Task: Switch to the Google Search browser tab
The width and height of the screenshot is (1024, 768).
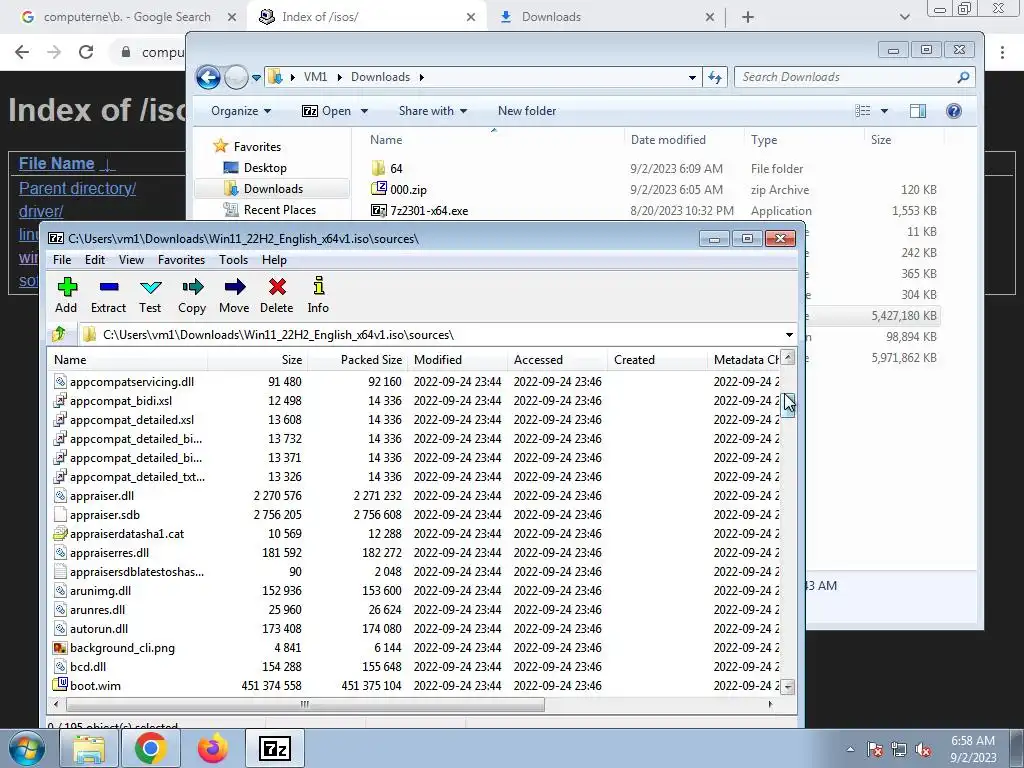Action: (x=127, y=17)
